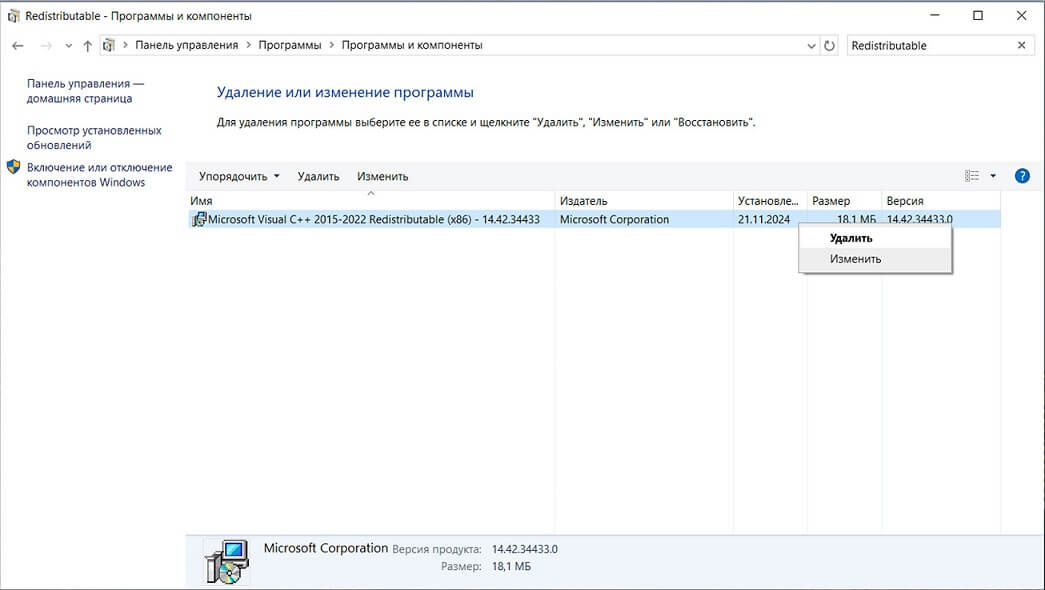Click the shield icon beside Windows components
Image resolution: width=1045 pixels, height=590 pixels.
pos(13,167)
